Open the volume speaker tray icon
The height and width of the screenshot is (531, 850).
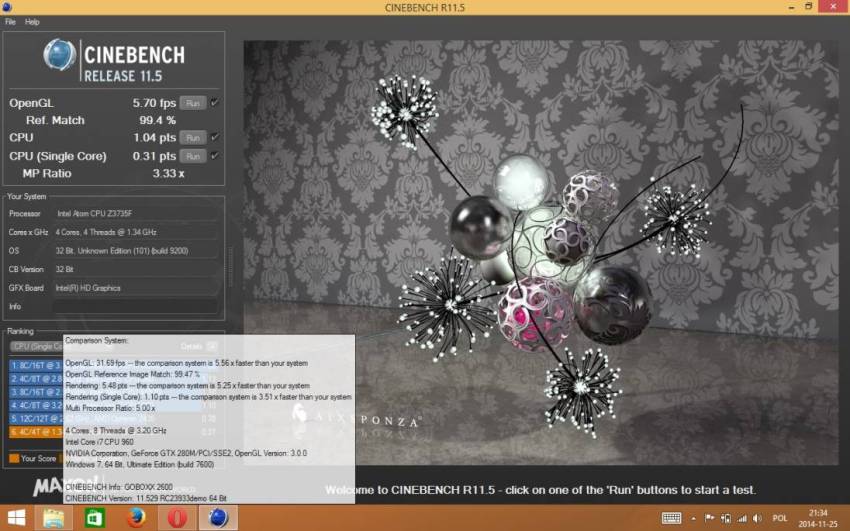[757, 518]
